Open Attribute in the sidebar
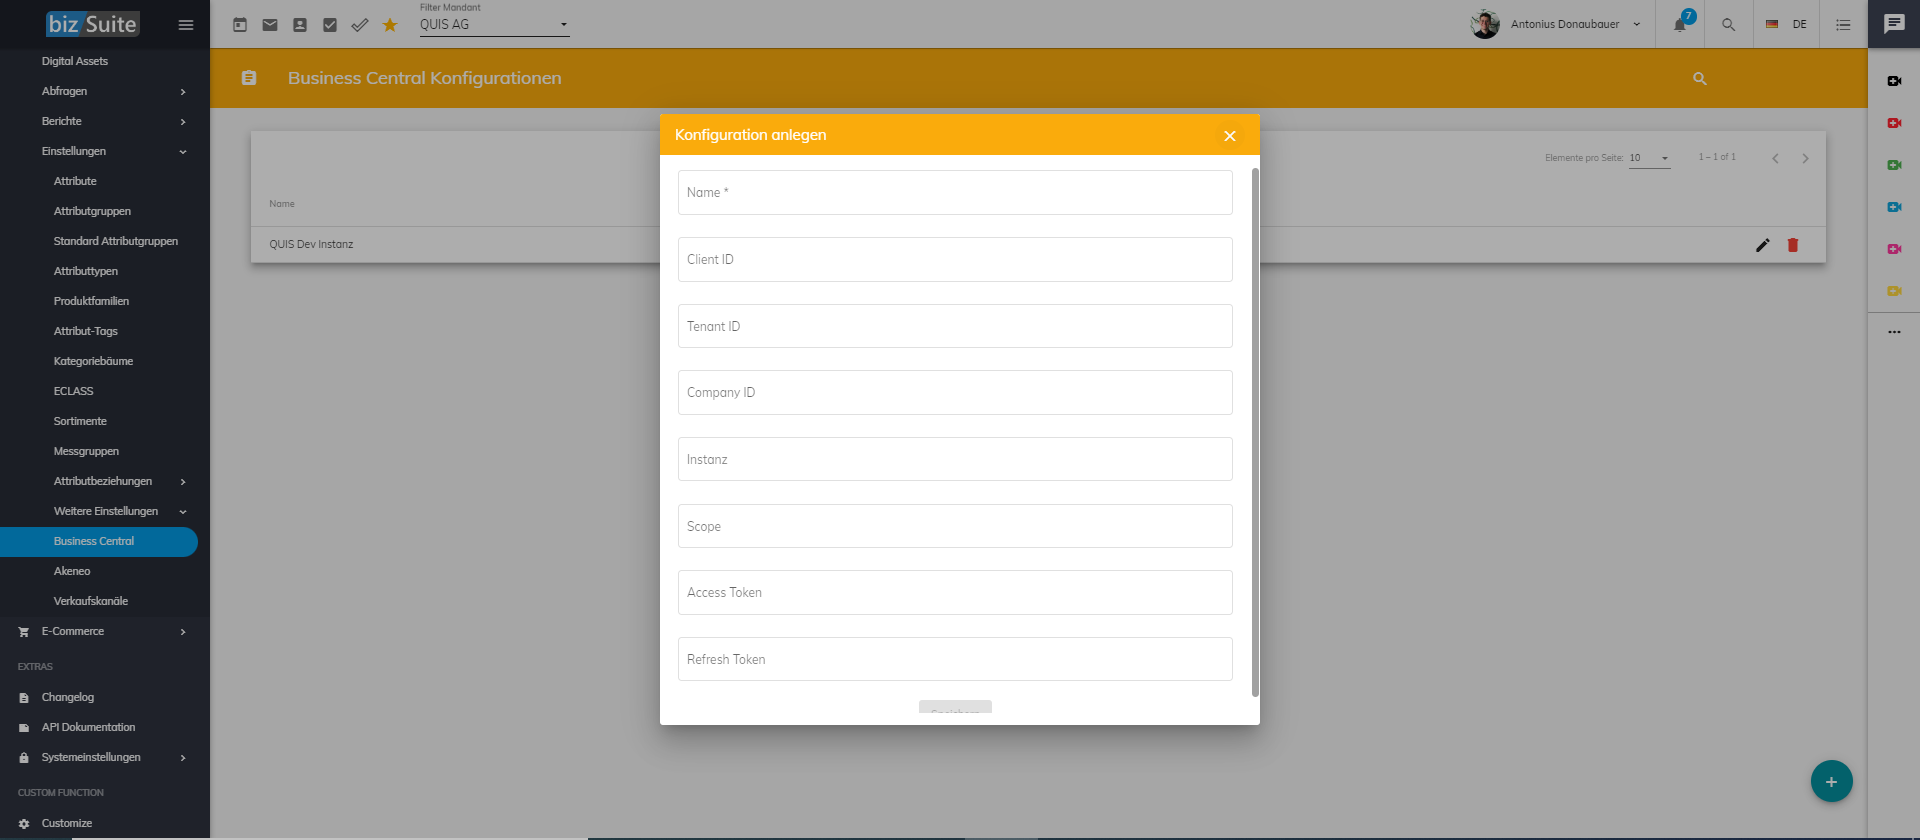 tap(75, 181)
